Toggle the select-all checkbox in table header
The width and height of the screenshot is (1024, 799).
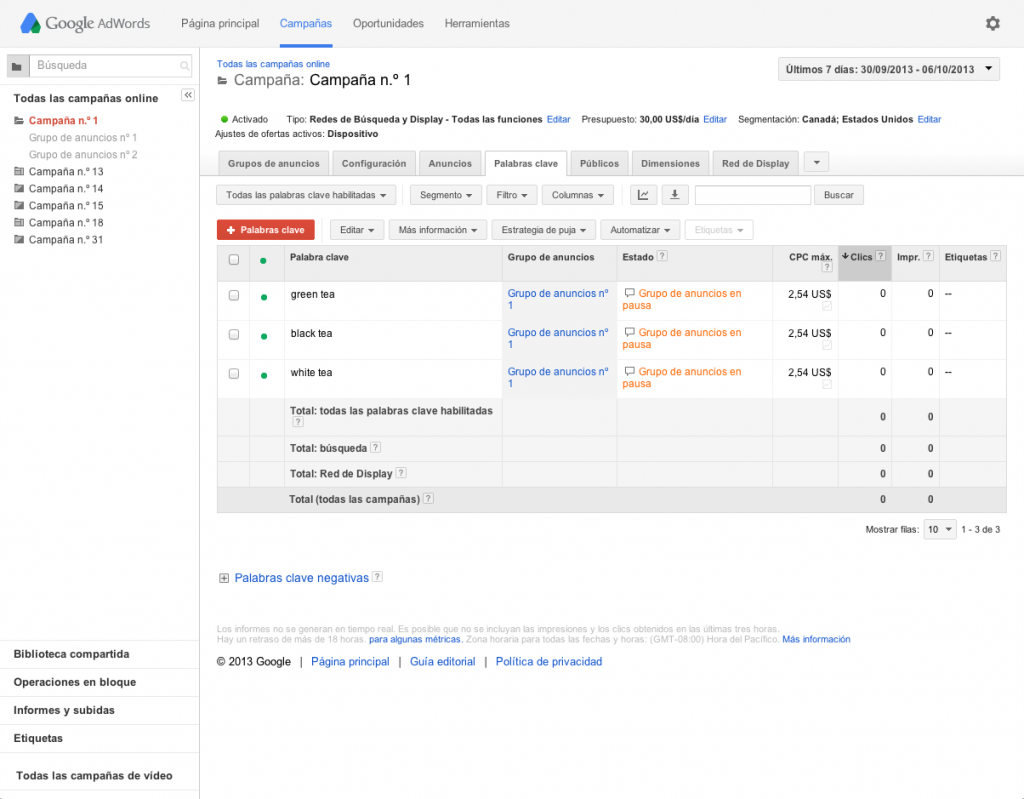[x=234, y=259]
